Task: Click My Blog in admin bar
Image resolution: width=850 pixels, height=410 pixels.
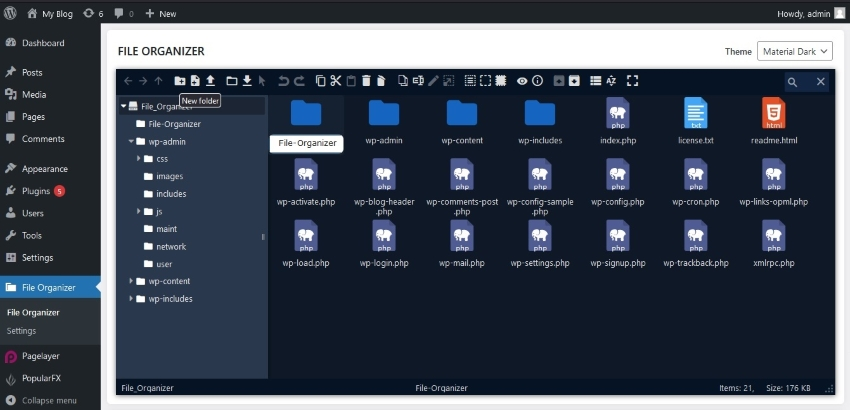Action: tap(50, 14)
